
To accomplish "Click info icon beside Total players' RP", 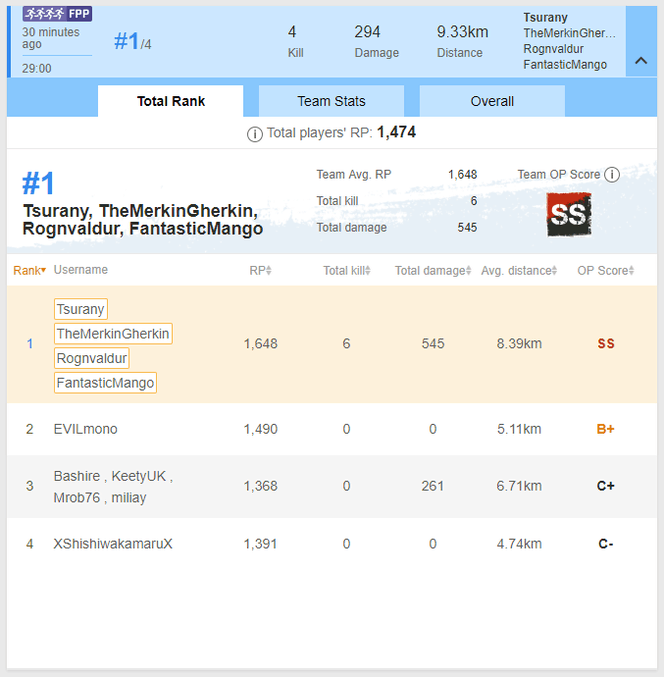I will [x=255, y=134].
